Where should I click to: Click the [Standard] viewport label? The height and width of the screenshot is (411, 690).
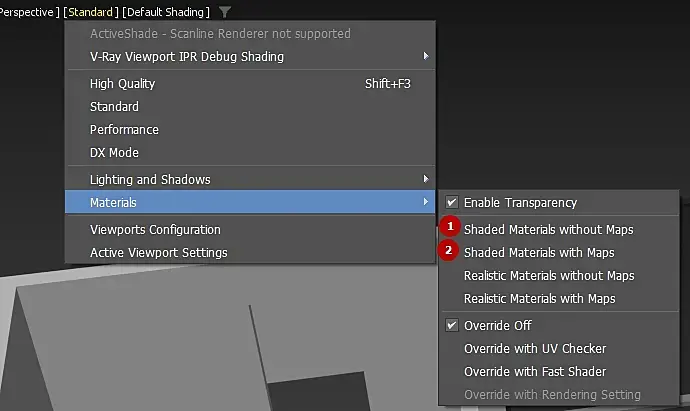click(90, 12)
